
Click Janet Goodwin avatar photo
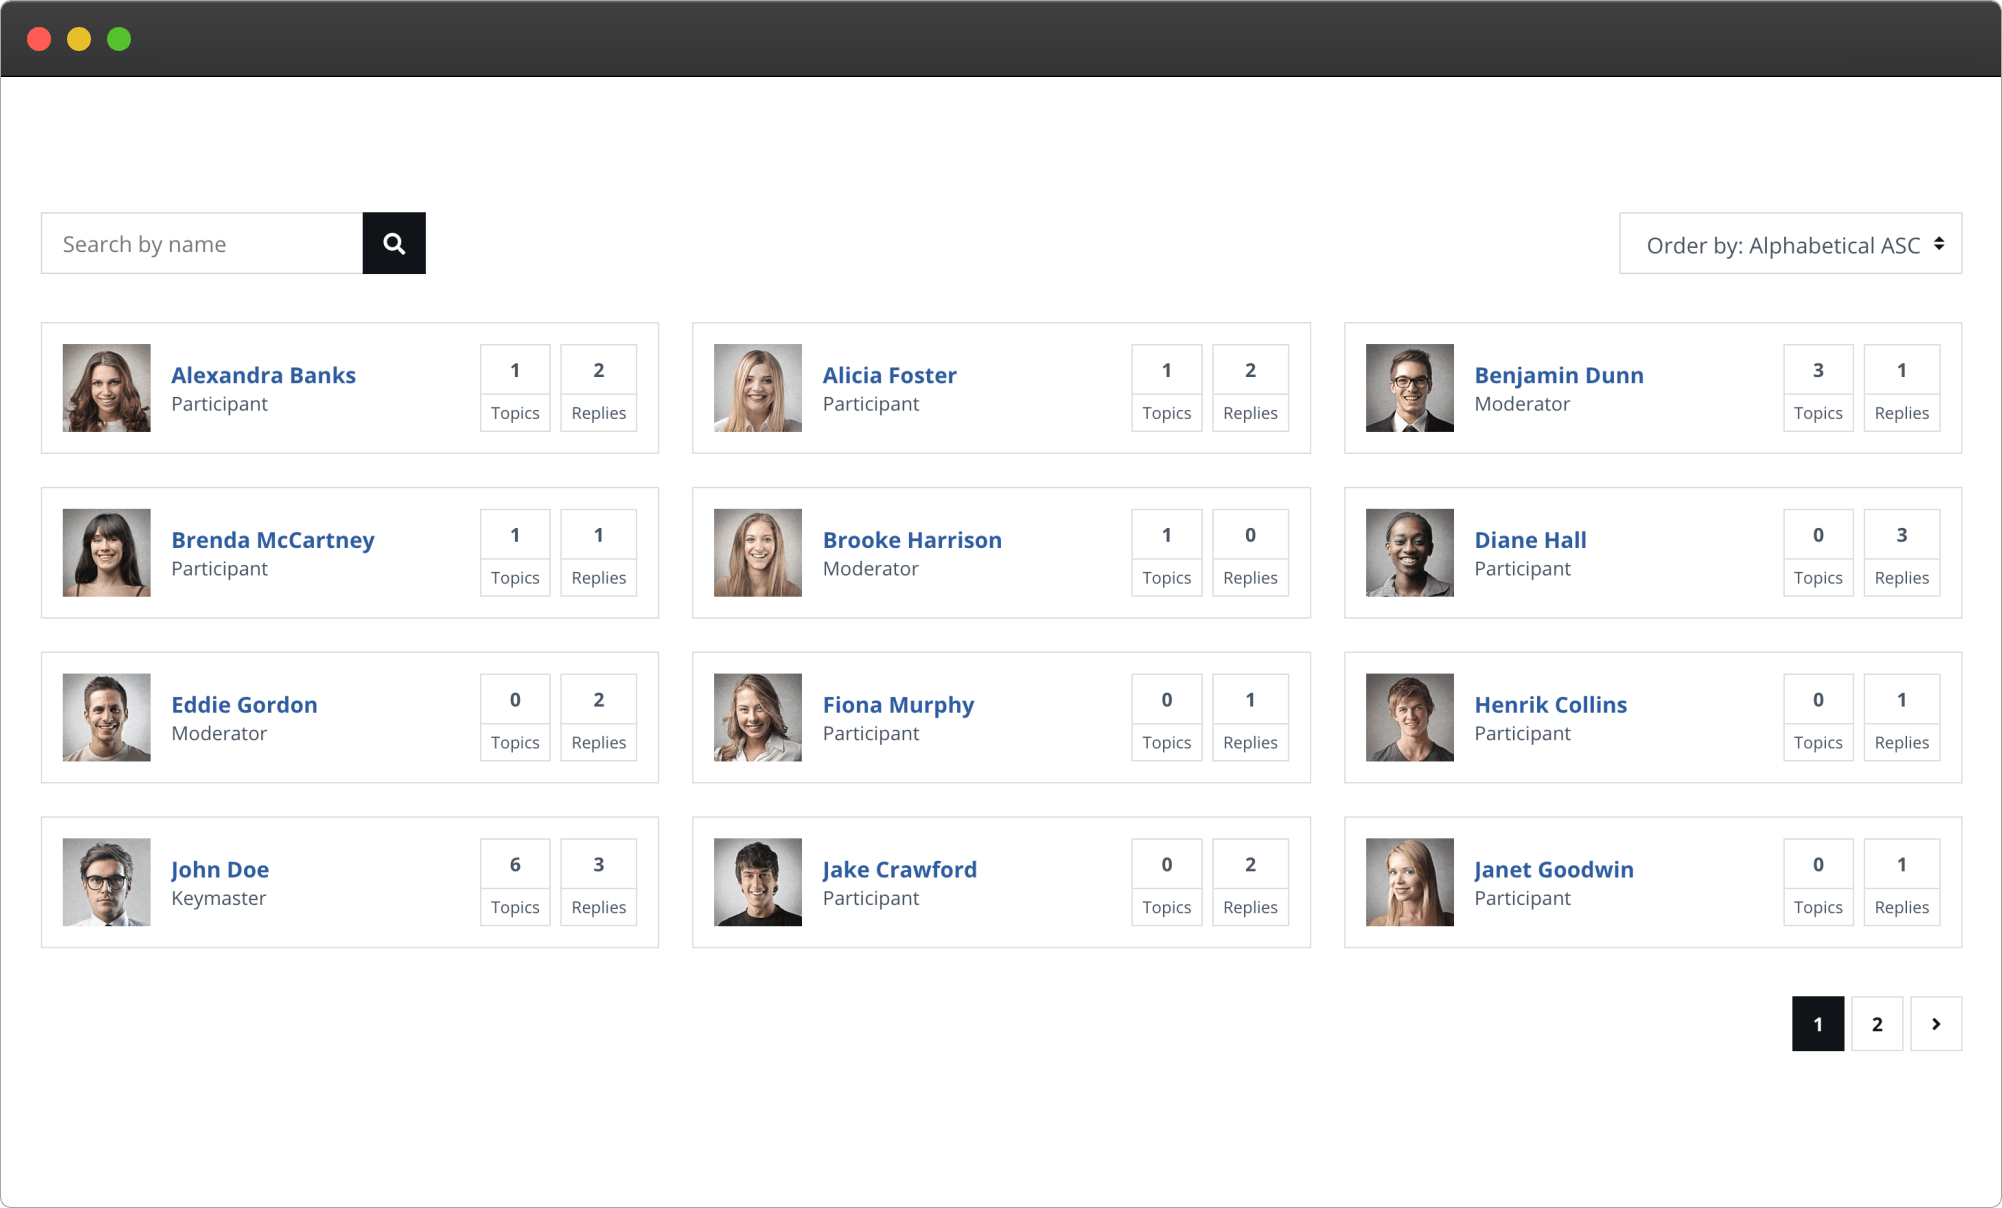coord(1410,882)
